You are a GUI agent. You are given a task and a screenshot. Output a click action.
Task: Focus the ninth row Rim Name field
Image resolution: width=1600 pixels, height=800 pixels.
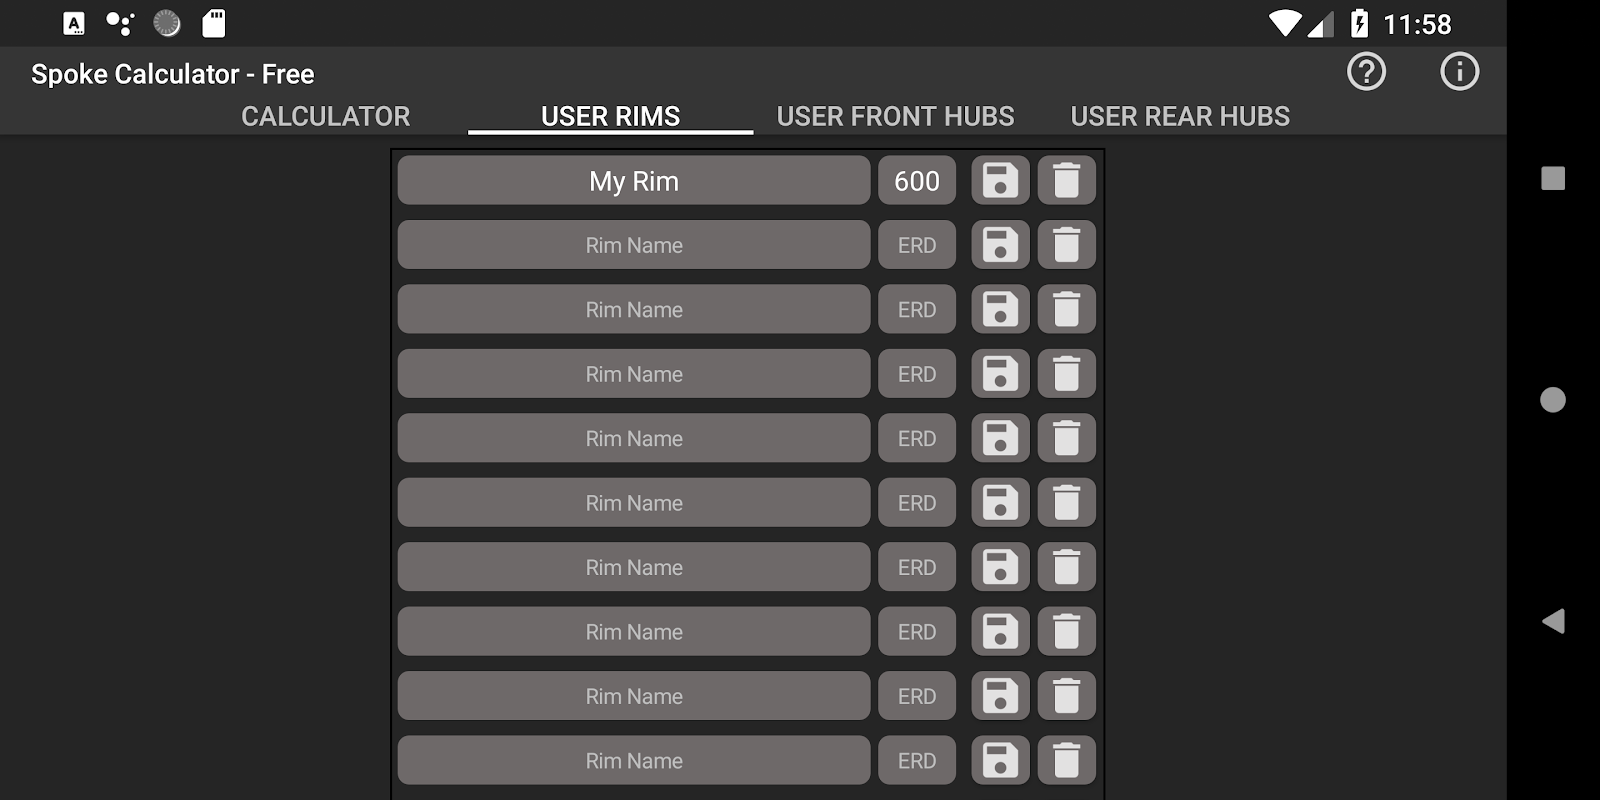click(x=634, y=696)
